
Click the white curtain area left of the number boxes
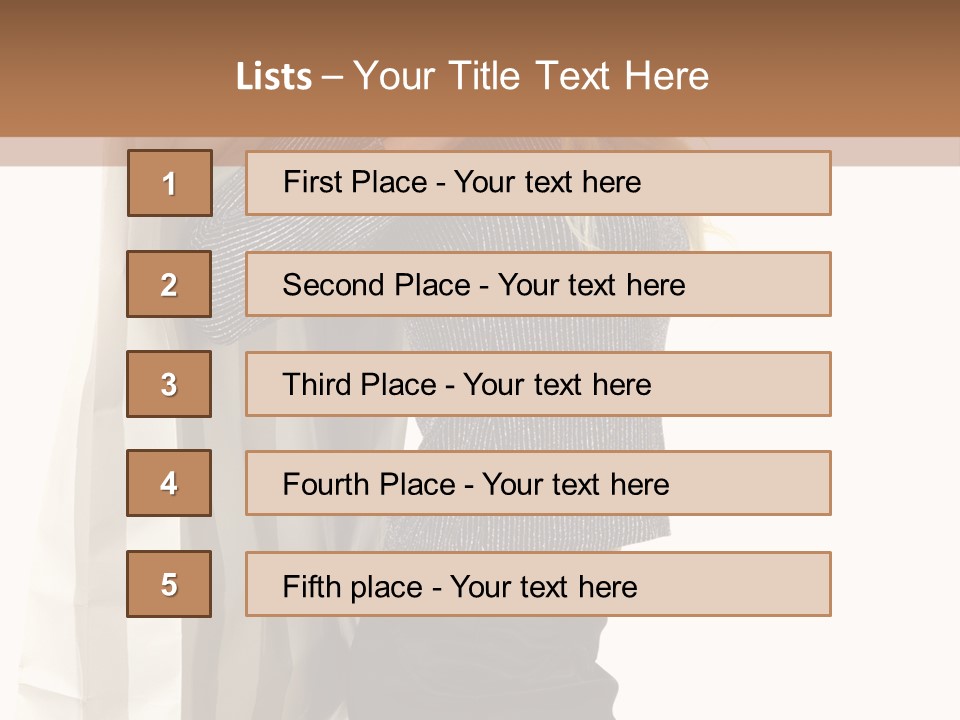pyautogui.click(x=60, y=400)
